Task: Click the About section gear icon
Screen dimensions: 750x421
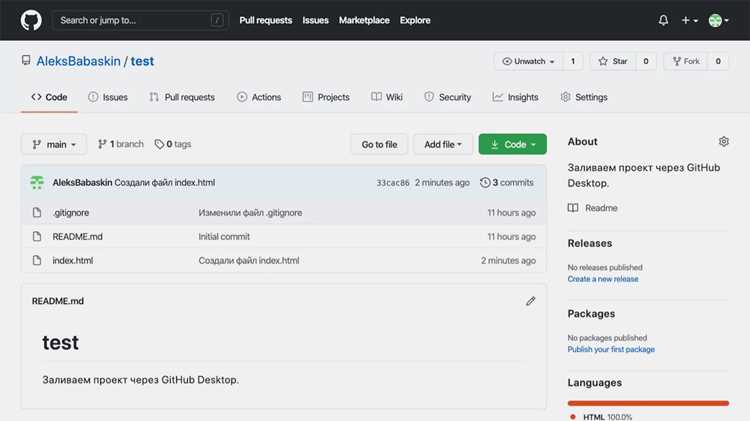Action: click(x=724, y=142)
